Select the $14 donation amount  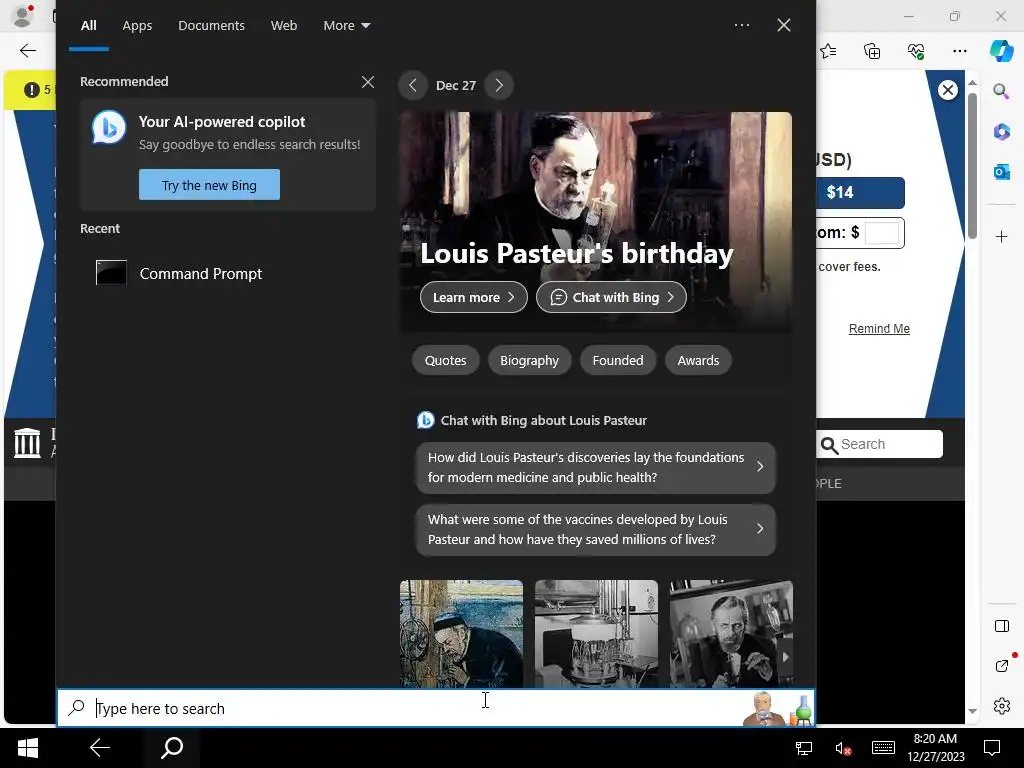point(861,193)
